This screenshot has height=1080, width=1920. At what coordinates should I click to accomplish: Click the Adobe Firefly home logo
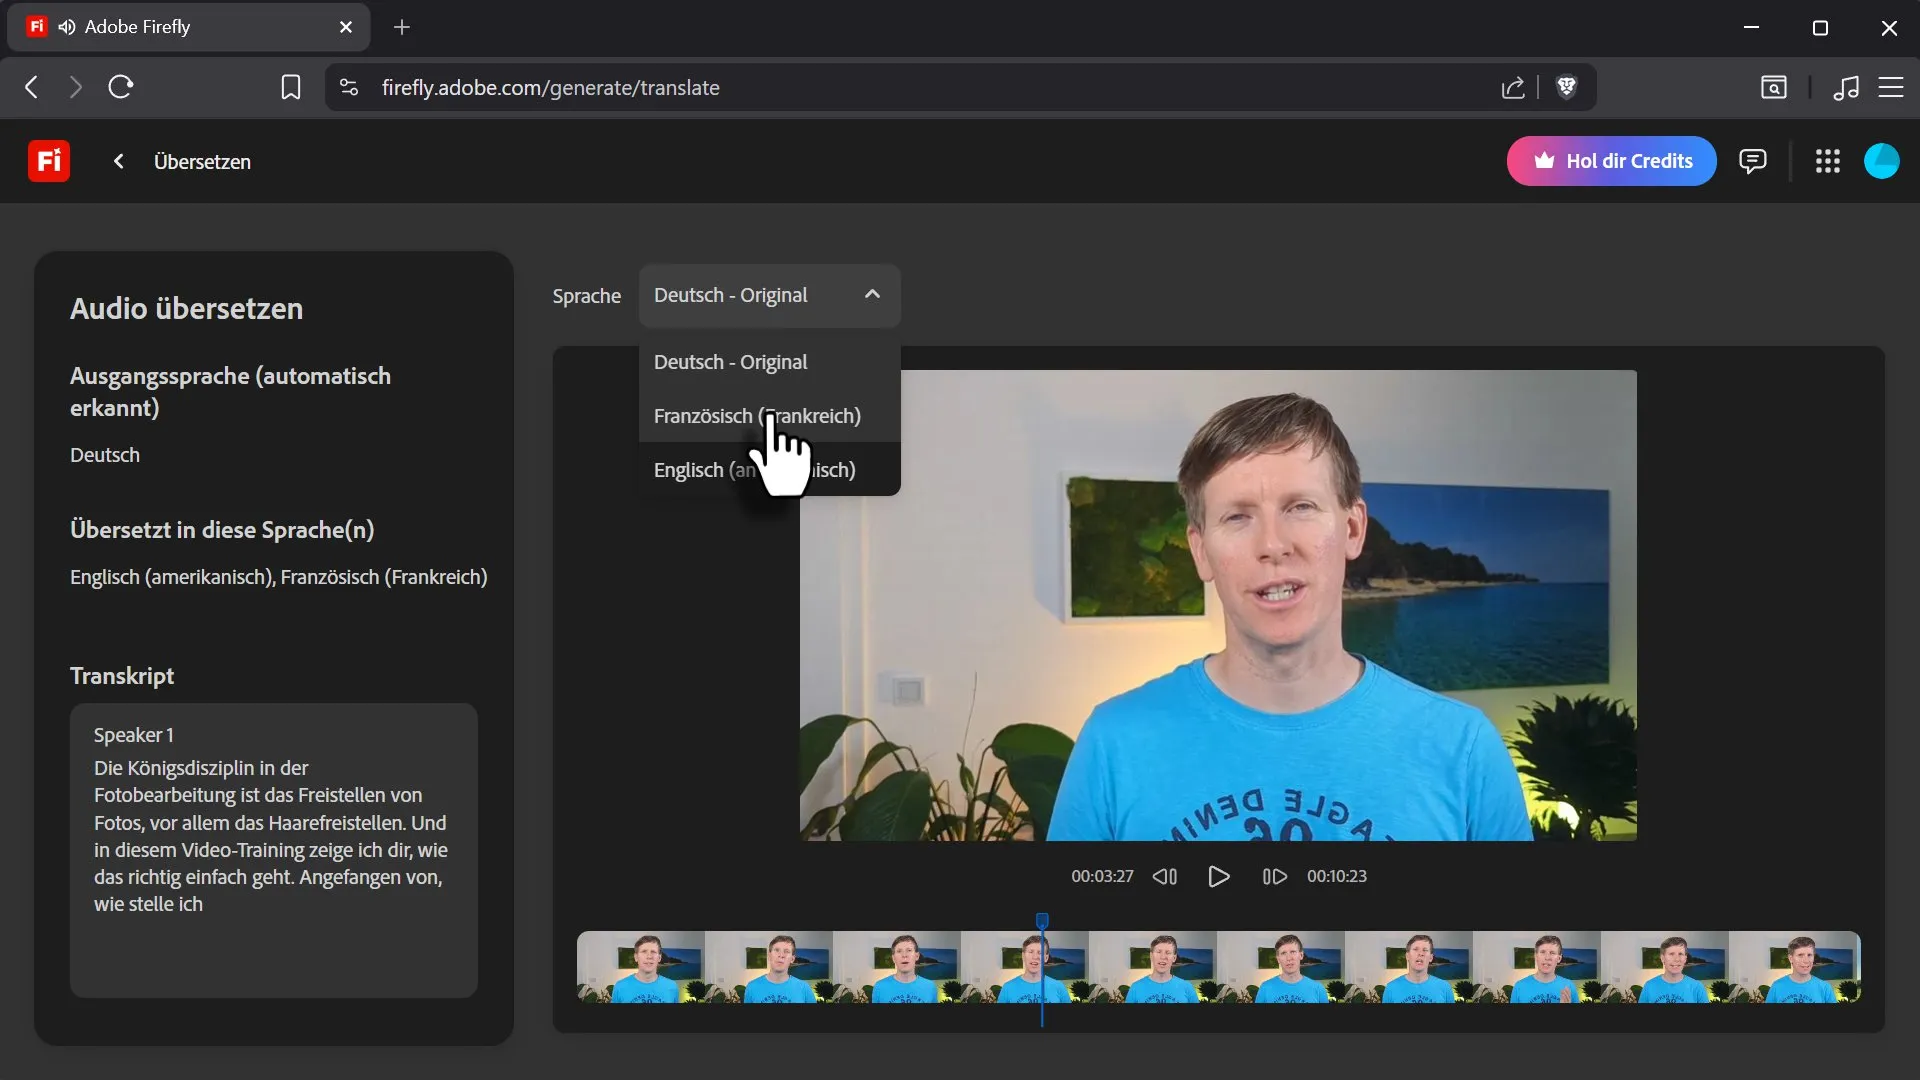coord(48,161)
